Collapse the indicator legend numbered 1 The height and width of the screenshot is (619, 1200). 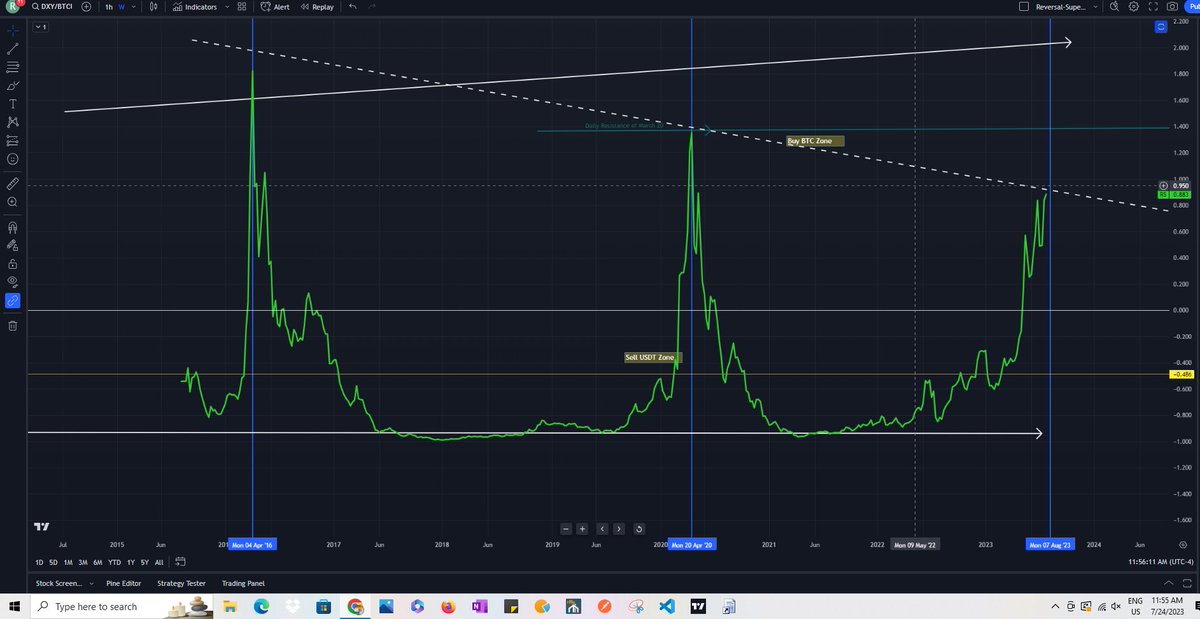click(40, 27)
